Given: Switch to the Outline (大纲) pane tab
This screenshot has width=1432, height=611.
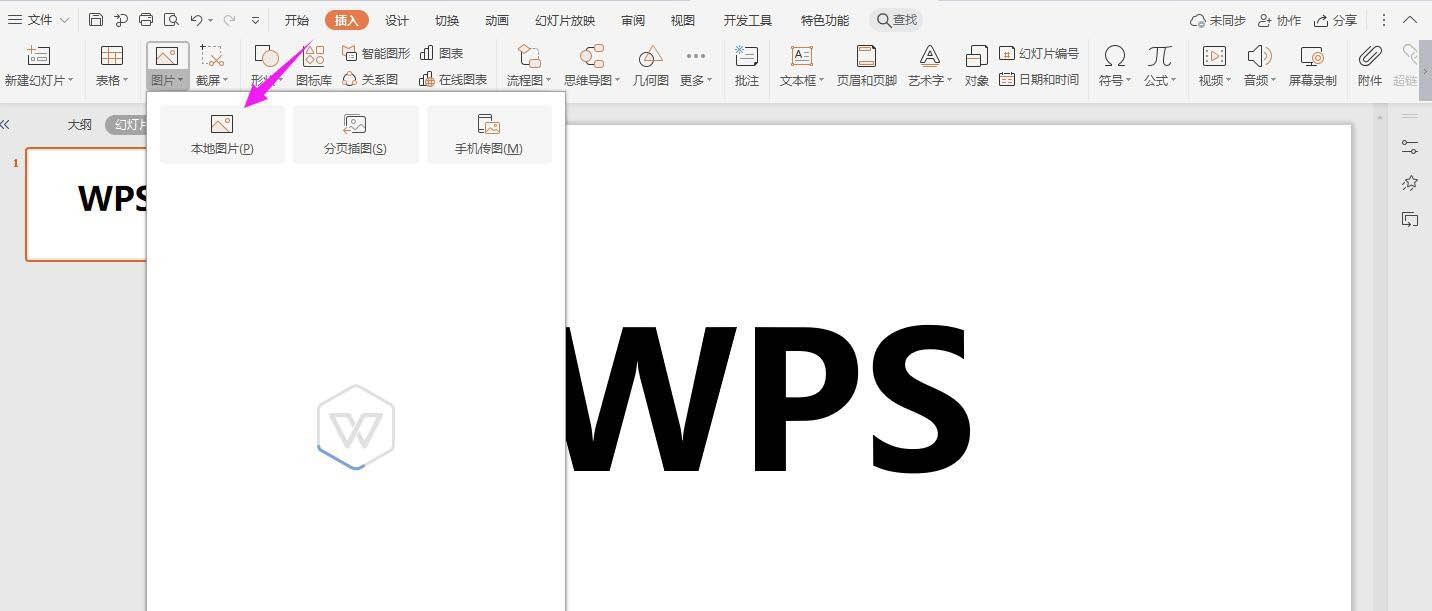Looking at the screenshot, I should pyautogui.click(x=79, y=125).
